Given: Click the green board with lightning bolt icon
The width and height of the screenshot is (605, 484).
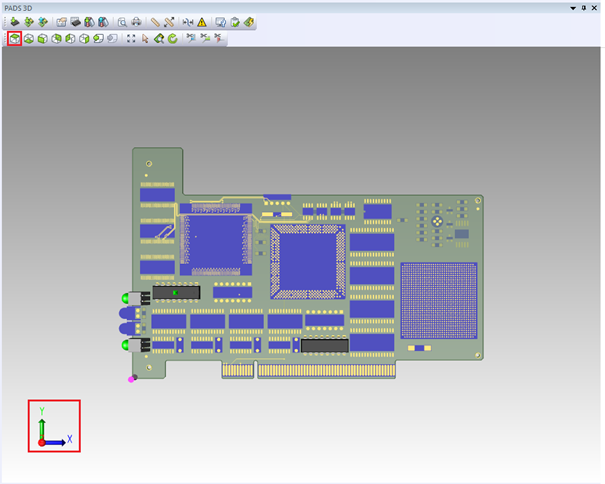Looking at the screenshot, I should 249,22.
